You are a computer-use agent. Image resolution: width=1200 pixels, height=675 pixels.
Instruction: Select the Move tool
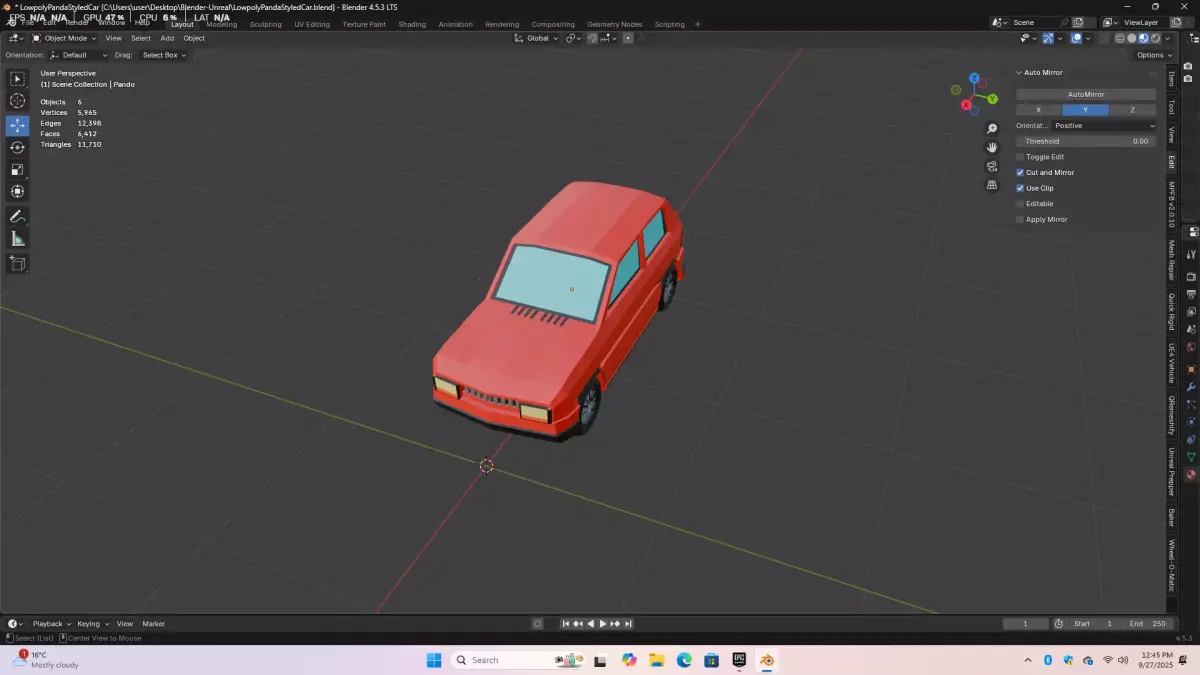point(17,126)
